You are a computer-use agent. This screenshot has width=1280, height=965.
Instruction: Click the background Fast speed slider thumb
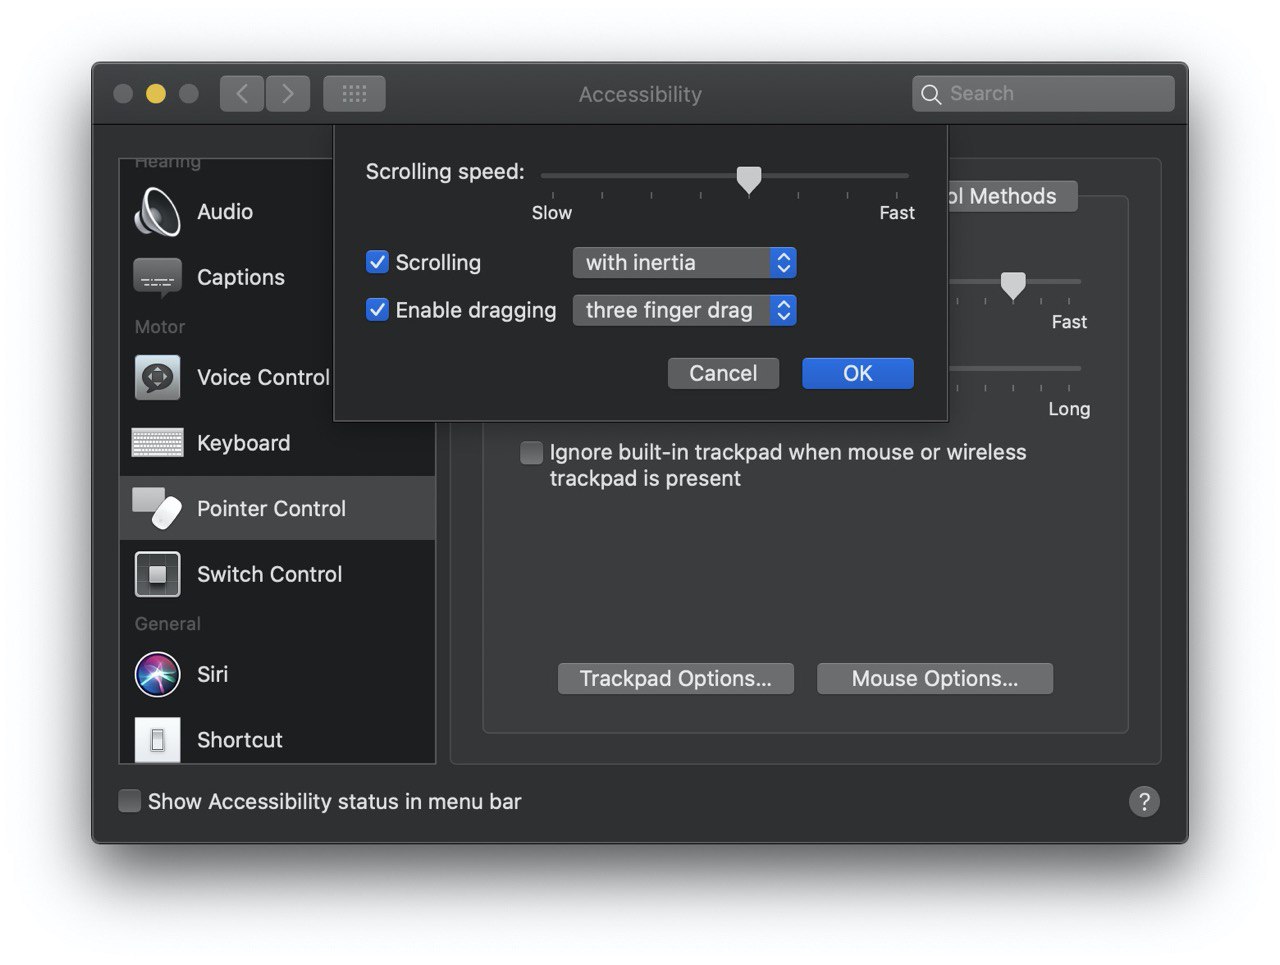pyautogui.click(x=1013, y=286)
